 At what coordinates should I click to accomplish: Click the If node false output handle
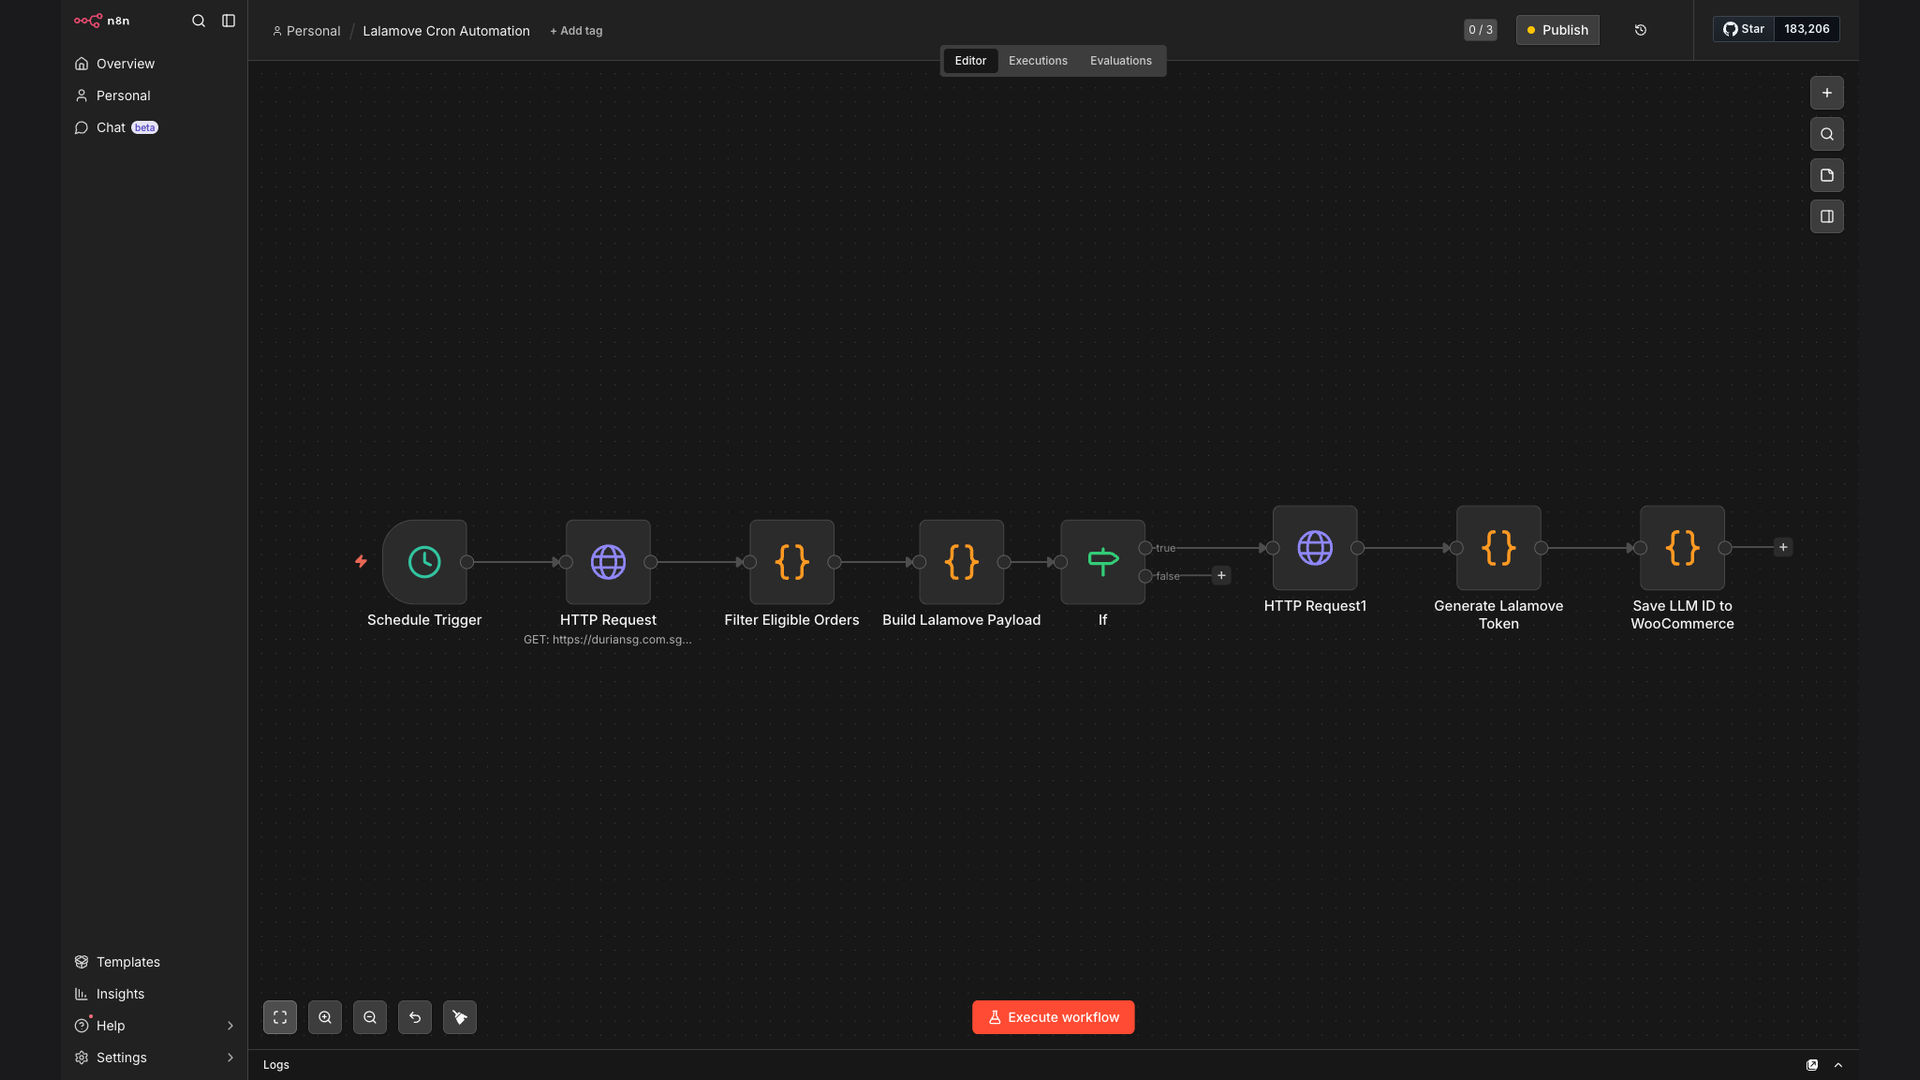(1145, 576)
